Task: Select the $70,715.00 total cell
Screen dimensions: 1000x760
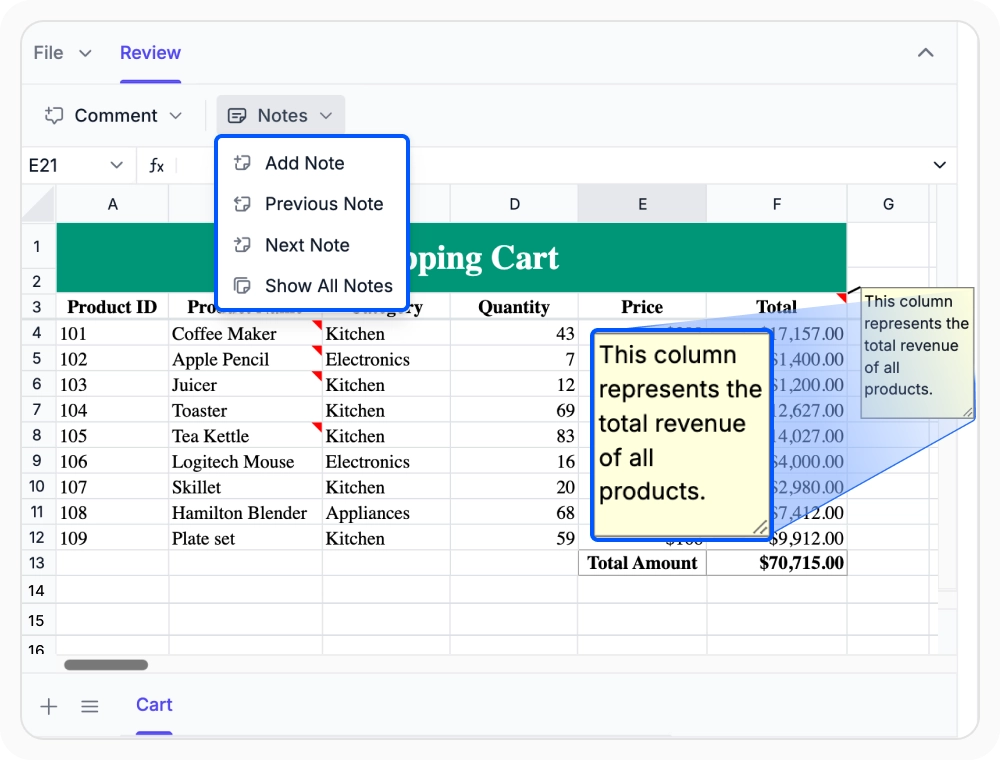Action: [777, 563]
